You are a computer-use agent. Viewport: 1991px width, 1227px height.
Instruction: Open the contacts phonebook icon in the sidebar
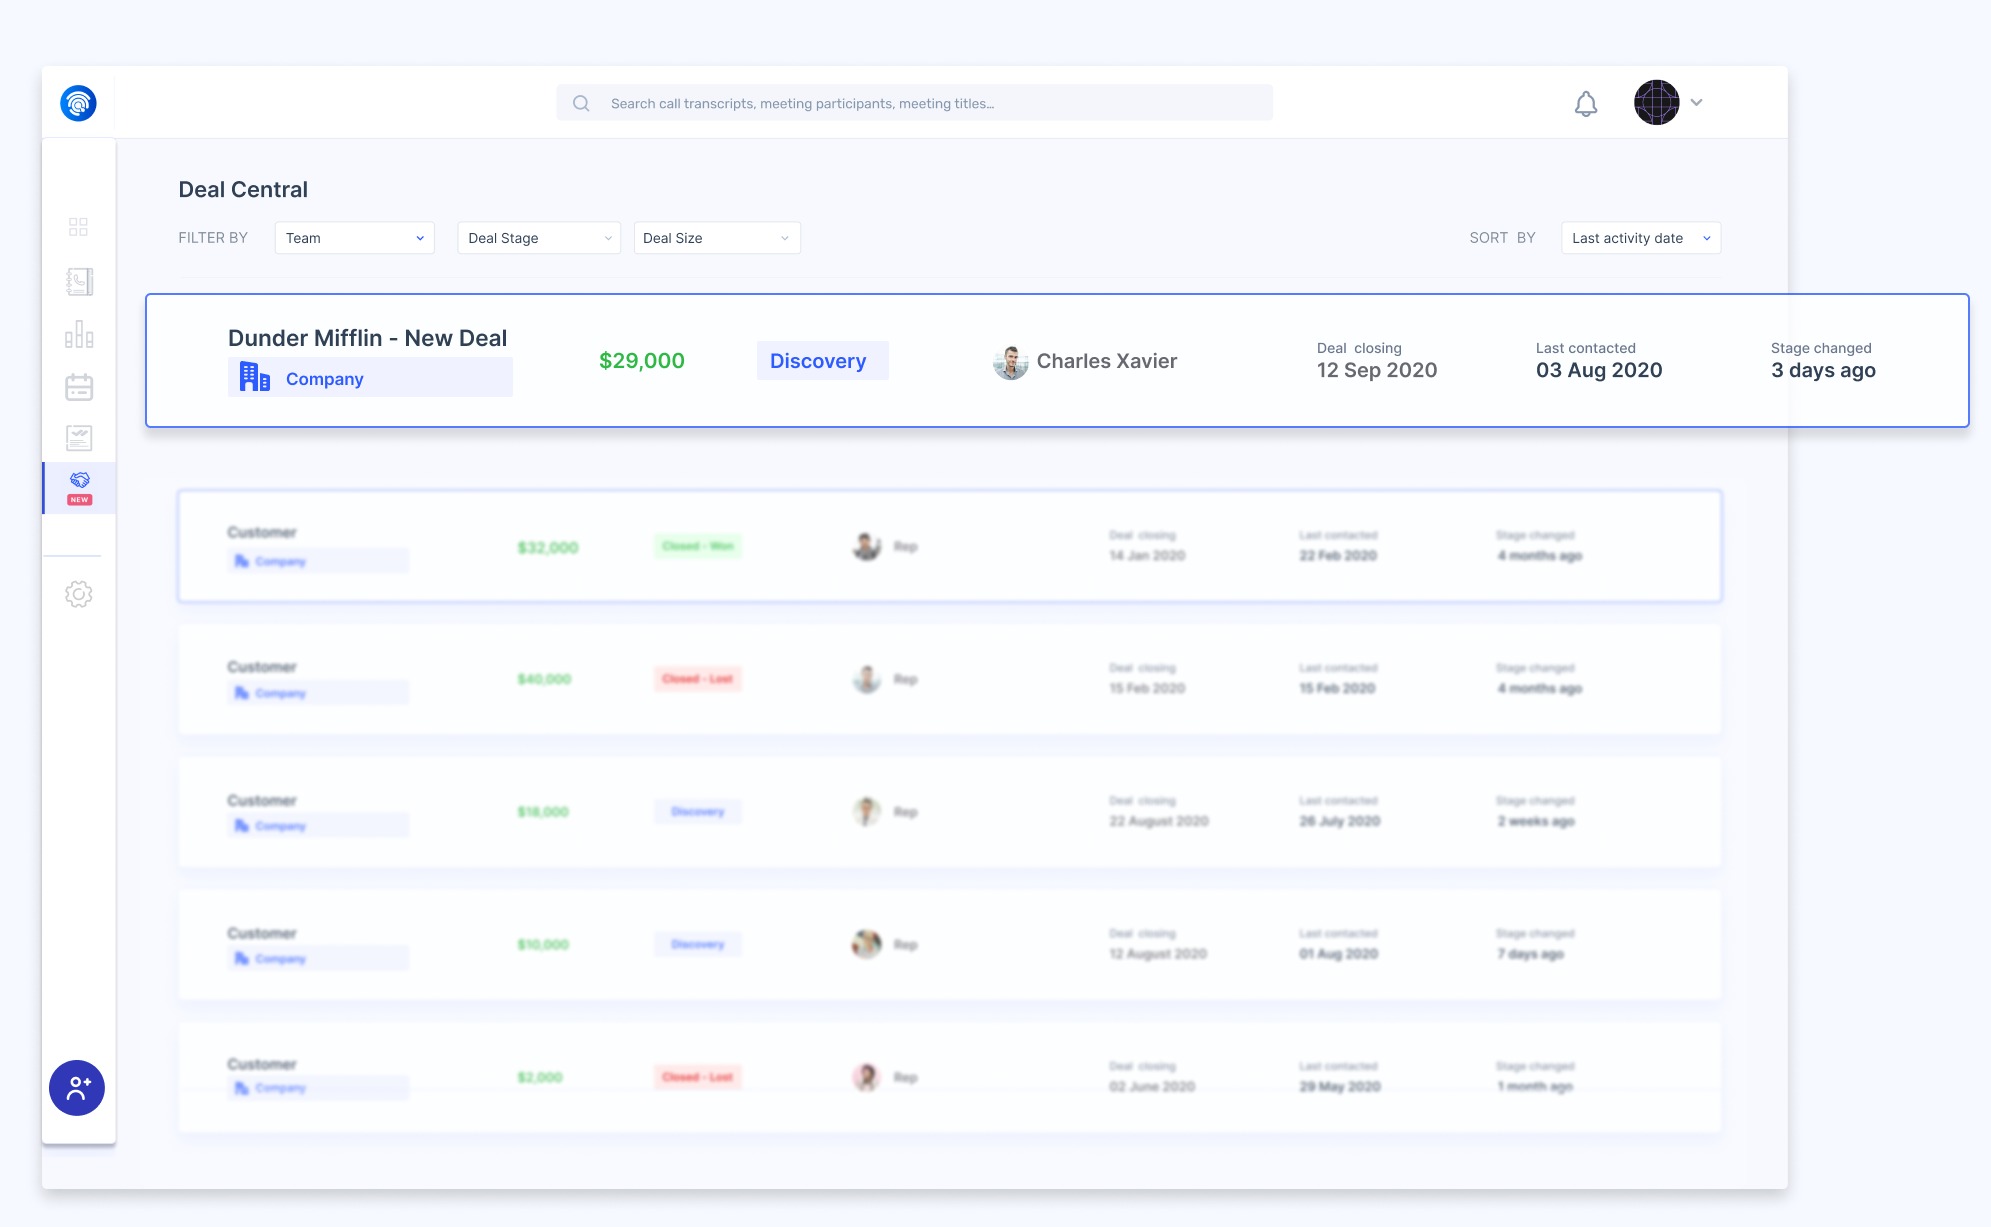(x=79, y=282)
